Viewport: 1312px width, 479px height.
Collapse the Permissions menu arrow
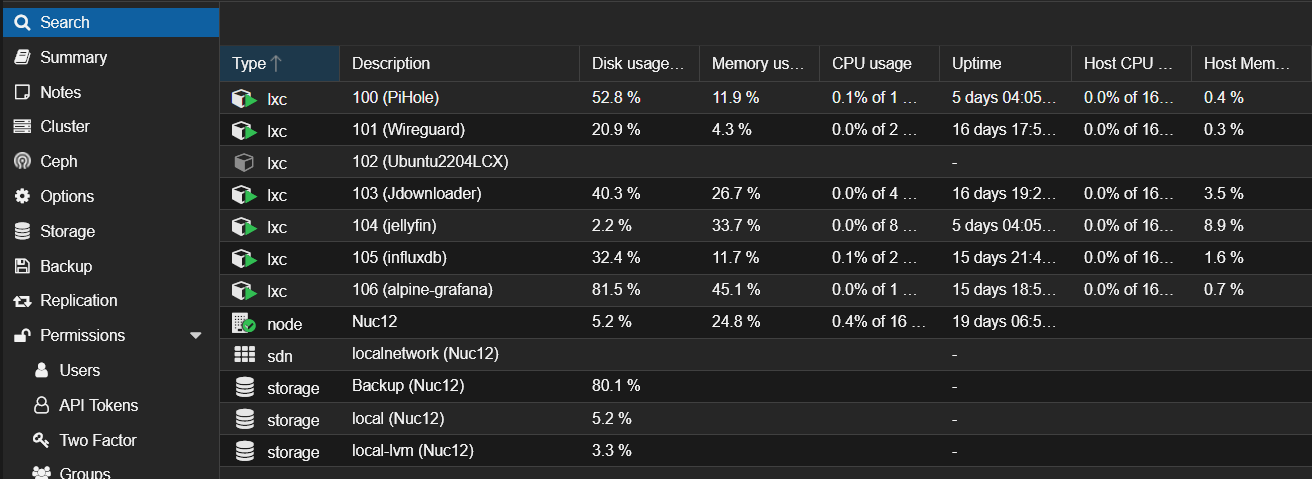[196, 336]
